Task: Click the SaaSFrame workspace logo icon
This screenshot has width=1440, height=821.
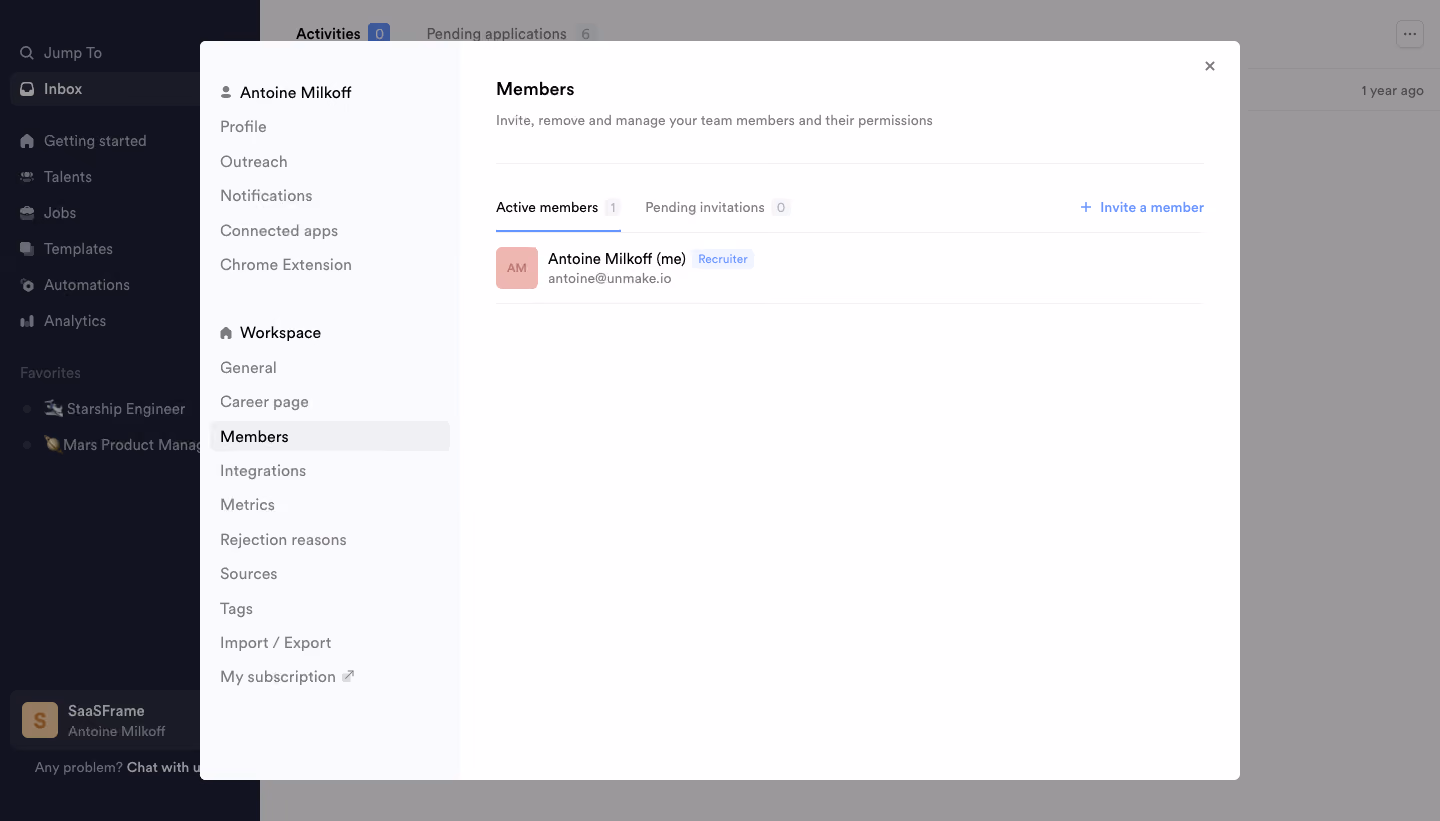Action: click(40, 720)
